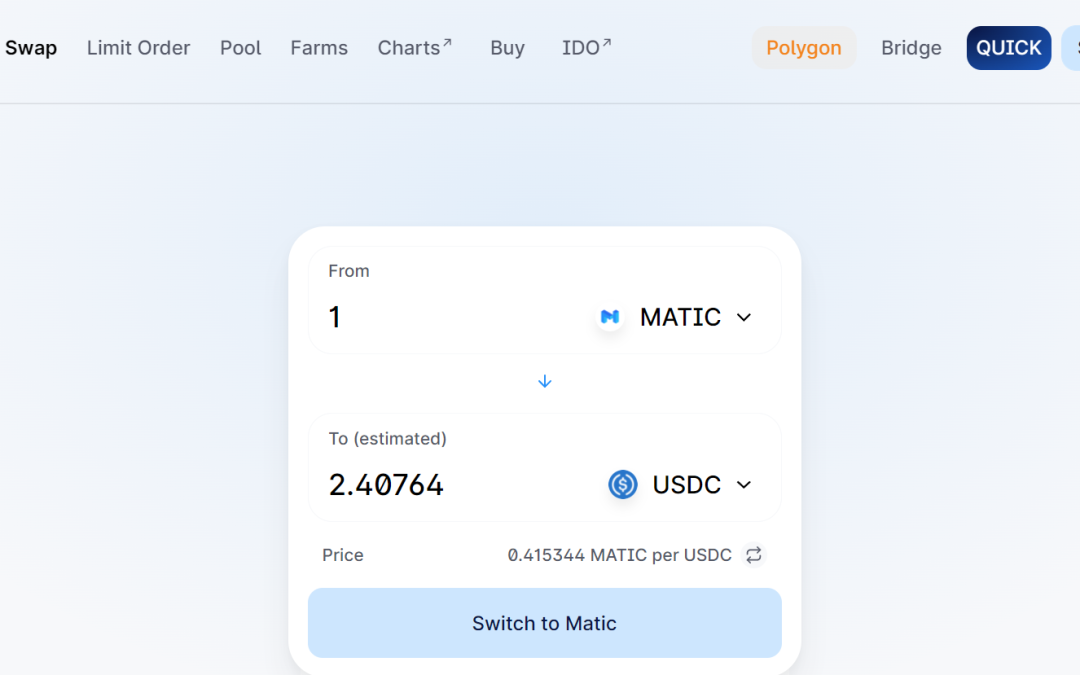Click the Switch to Matic button

(545, 623)
